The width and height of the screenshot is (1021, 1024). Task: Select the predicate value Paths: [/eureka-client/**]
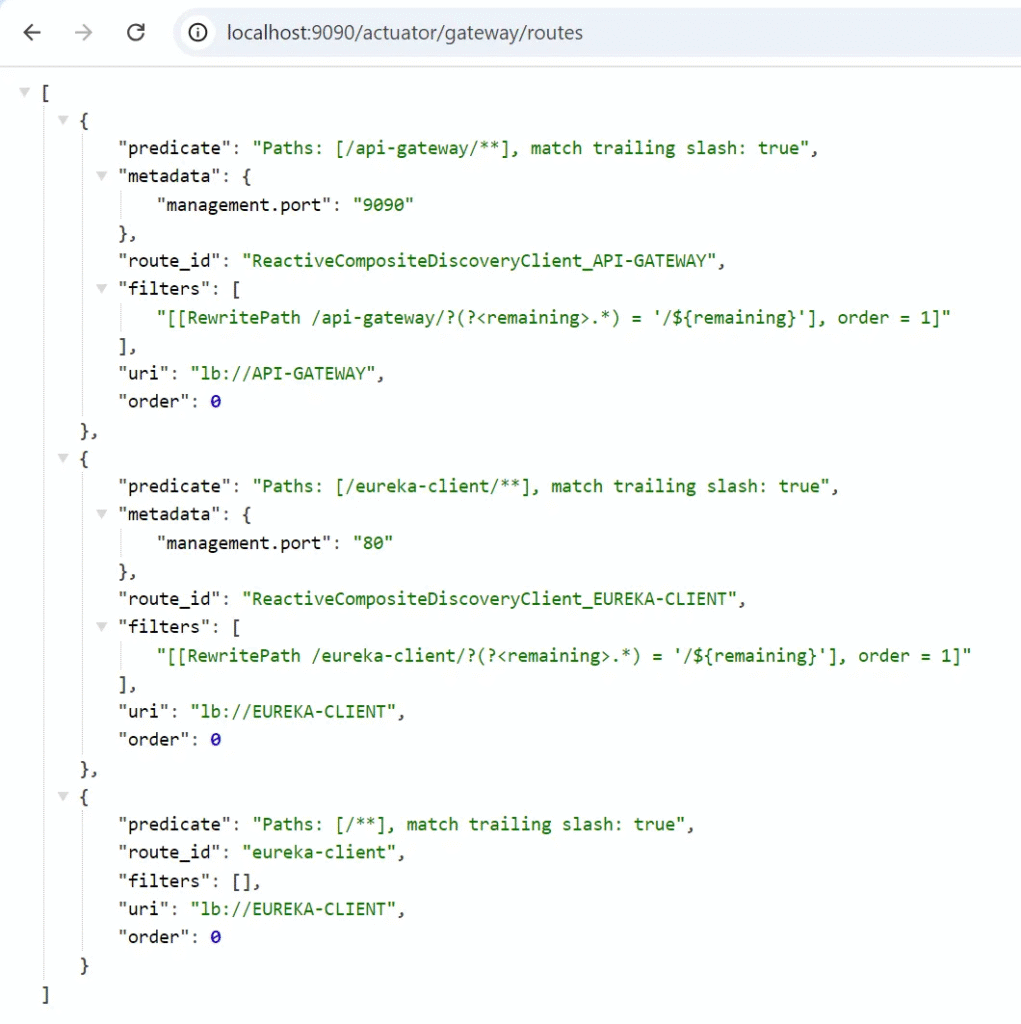point(541,487)
